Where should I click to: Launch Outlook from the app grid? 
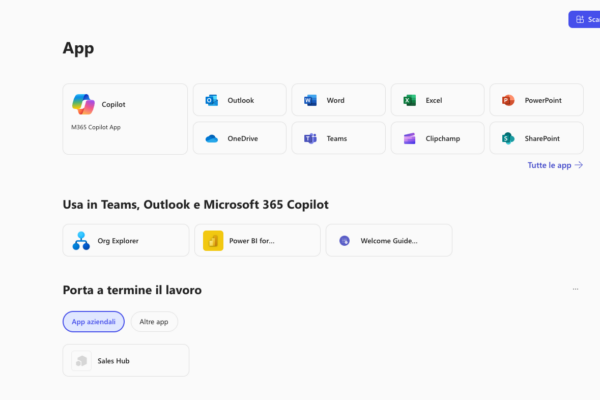[211, 100]
